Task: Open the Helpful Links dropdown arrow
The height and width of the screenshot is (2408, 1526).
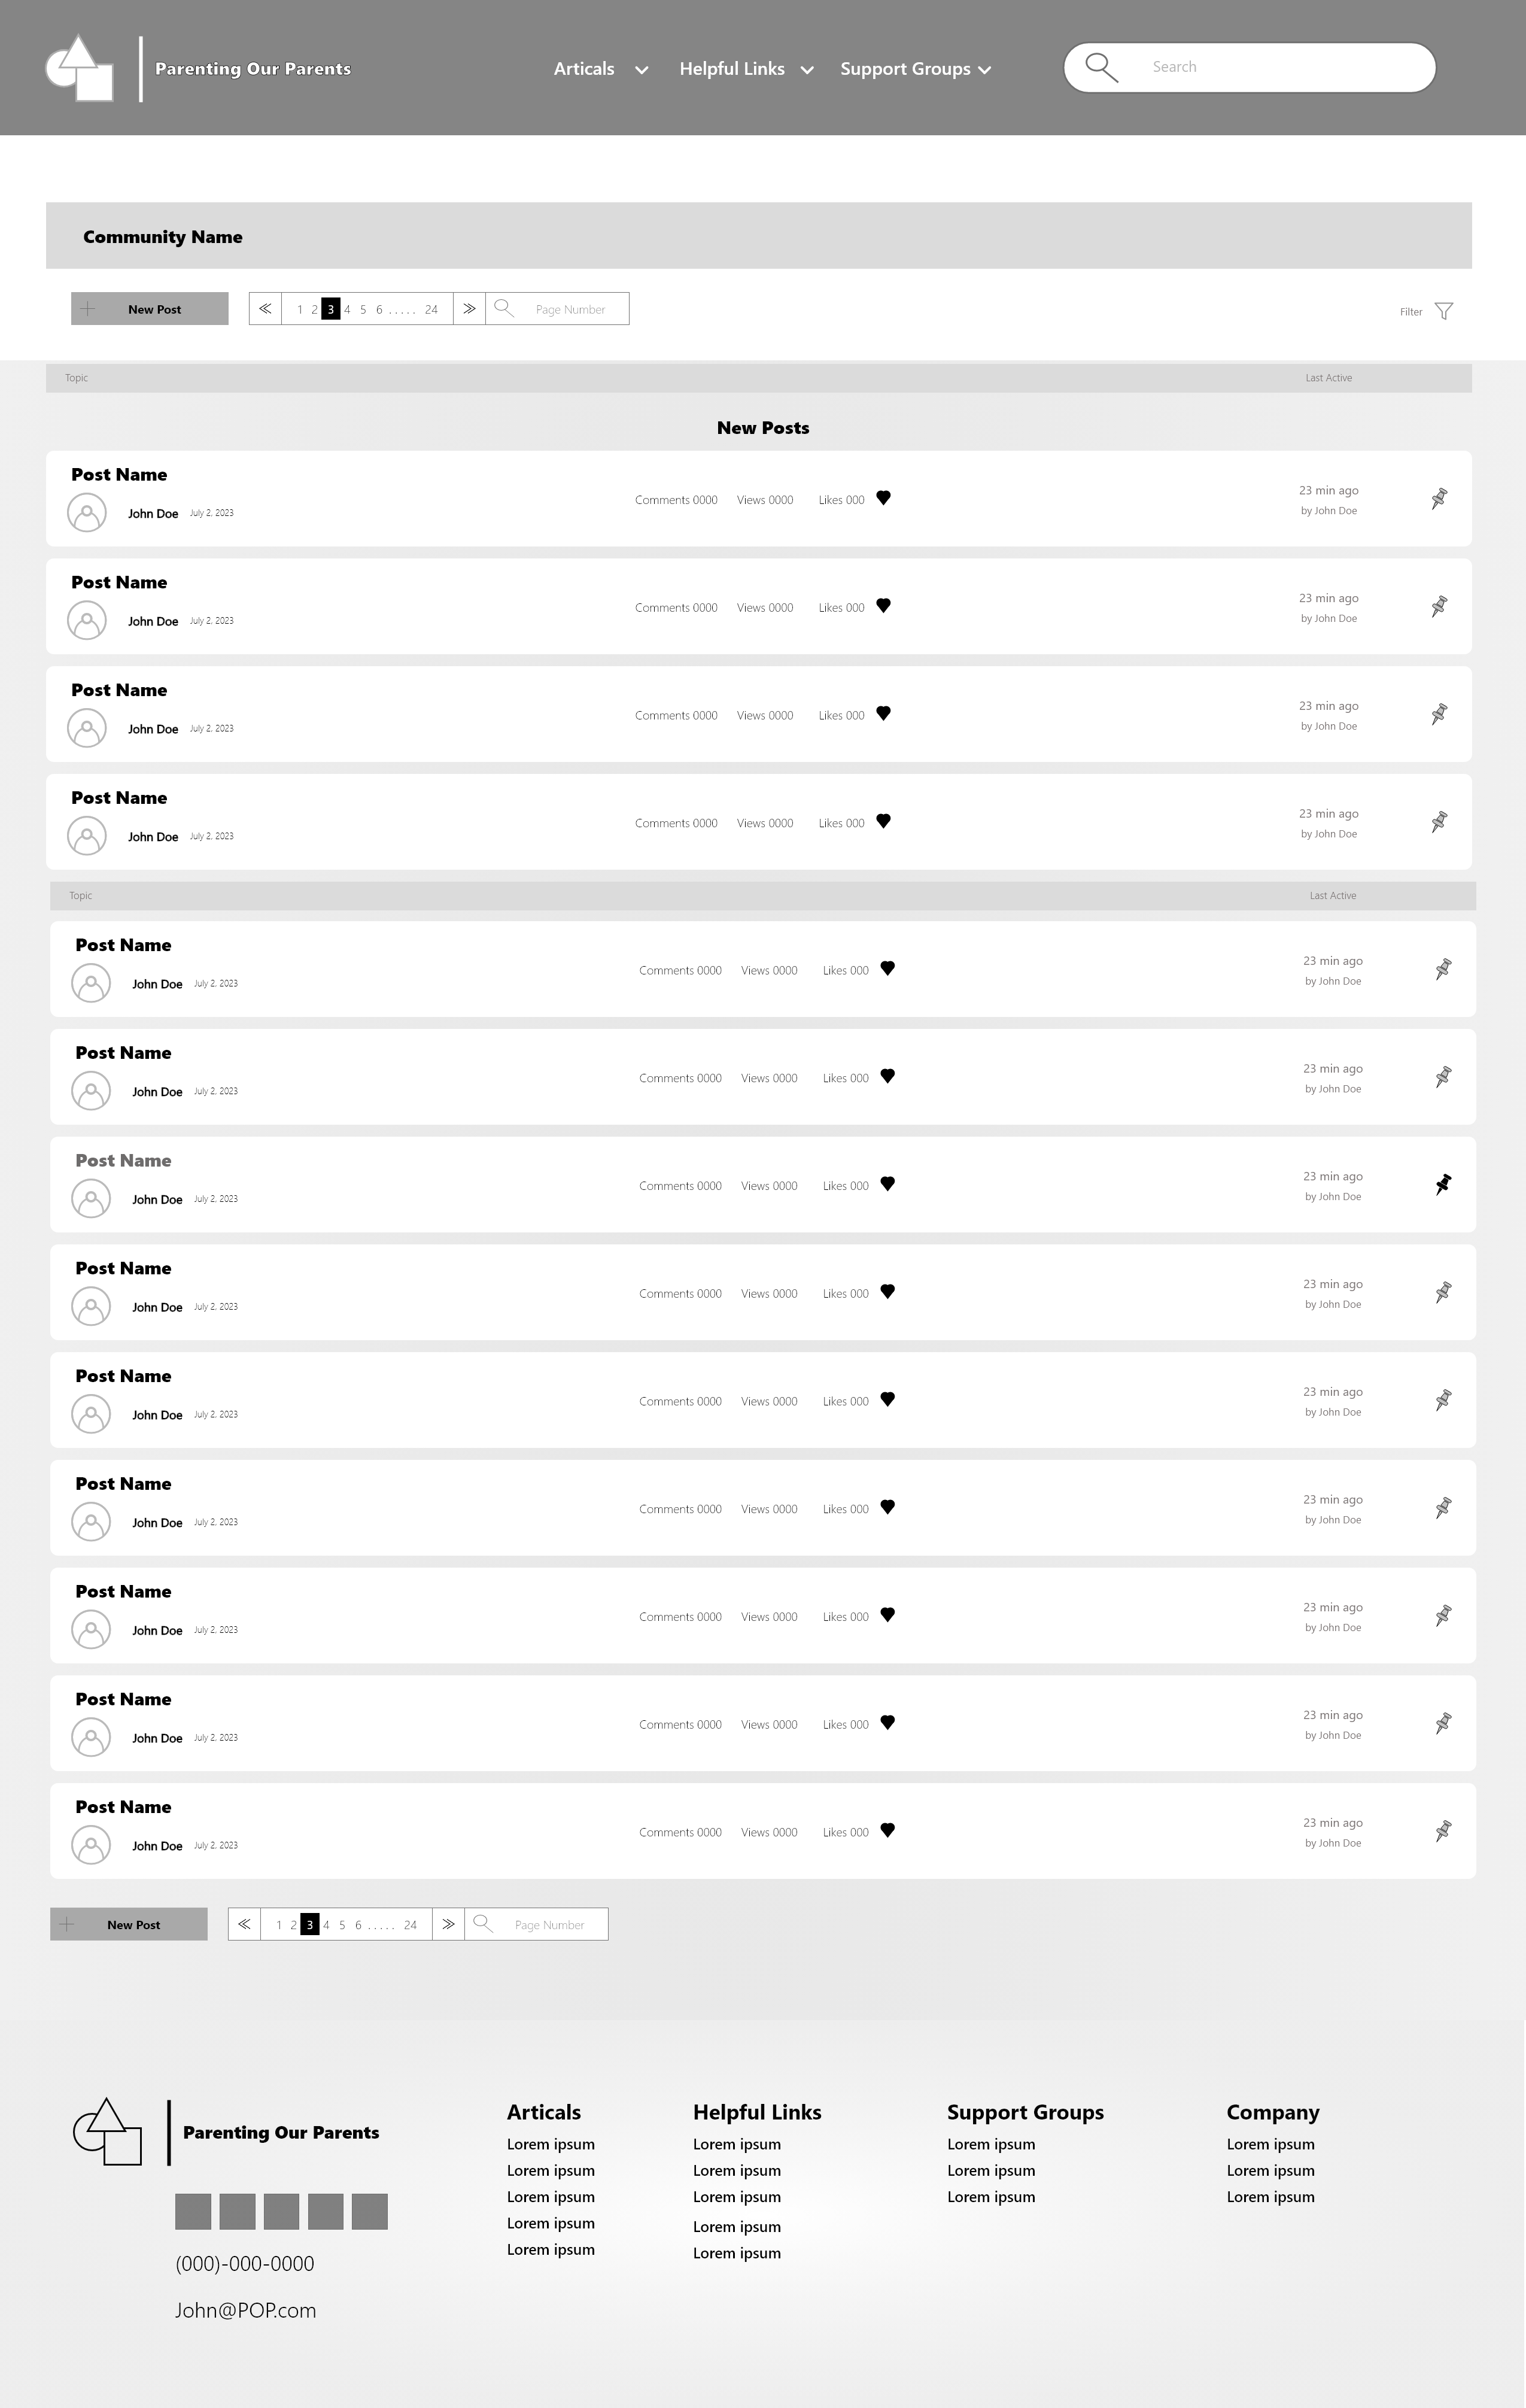Action: point(807,70)
